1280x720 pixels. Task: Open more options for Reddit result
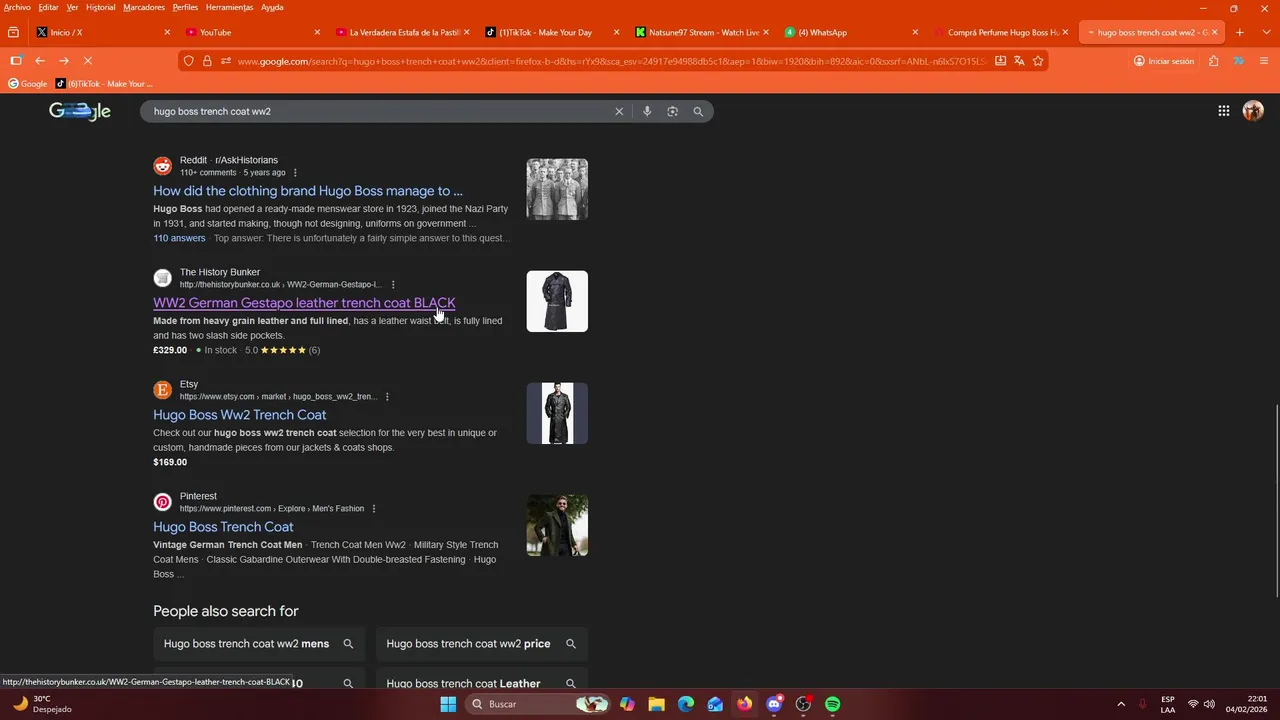point(294,173)
